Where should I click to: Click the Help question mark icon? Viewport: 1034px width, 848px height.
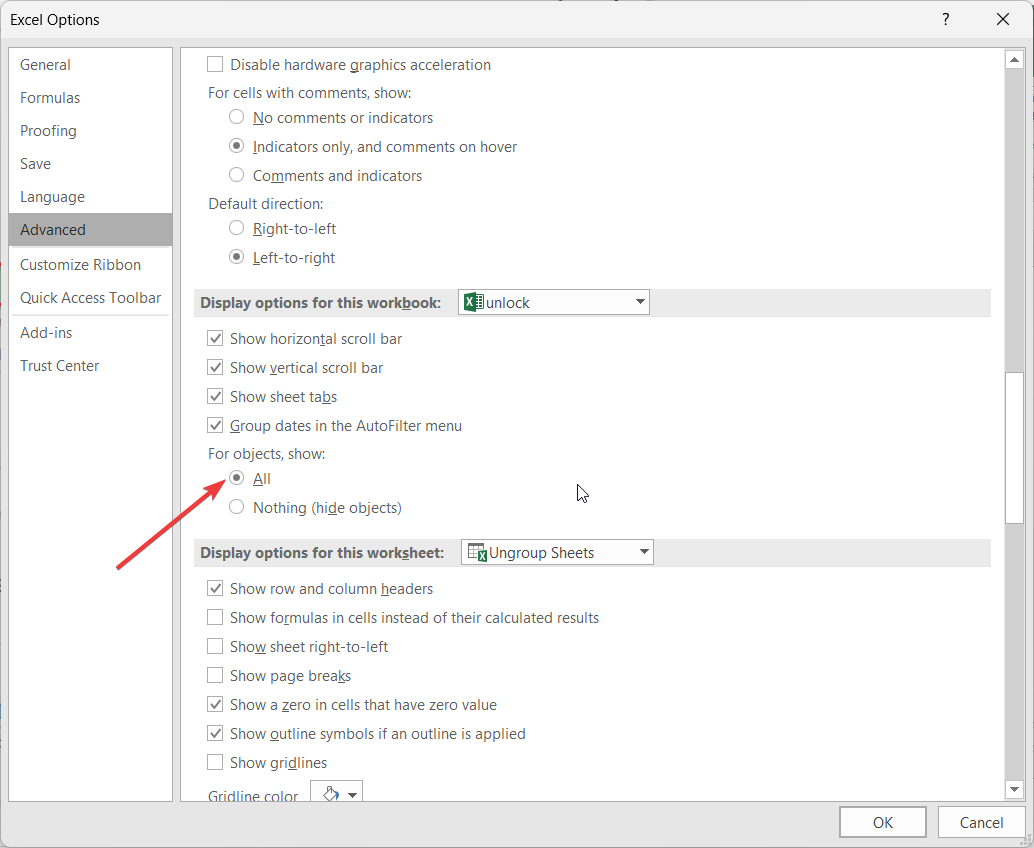tap(946, 19)
